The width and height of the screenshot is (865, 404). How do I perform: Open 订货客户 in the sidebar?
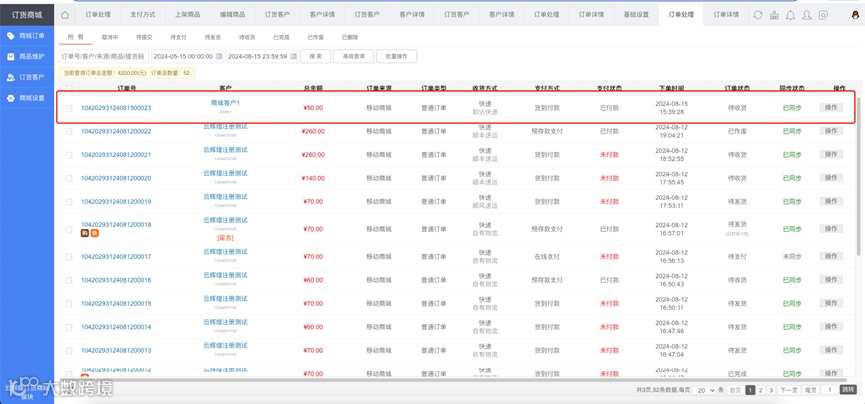tap(27, 77)
